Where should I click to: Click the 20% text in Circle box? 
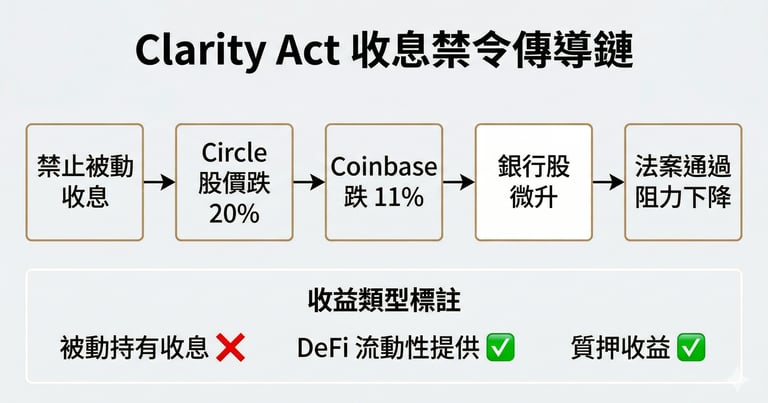point(234,212)
